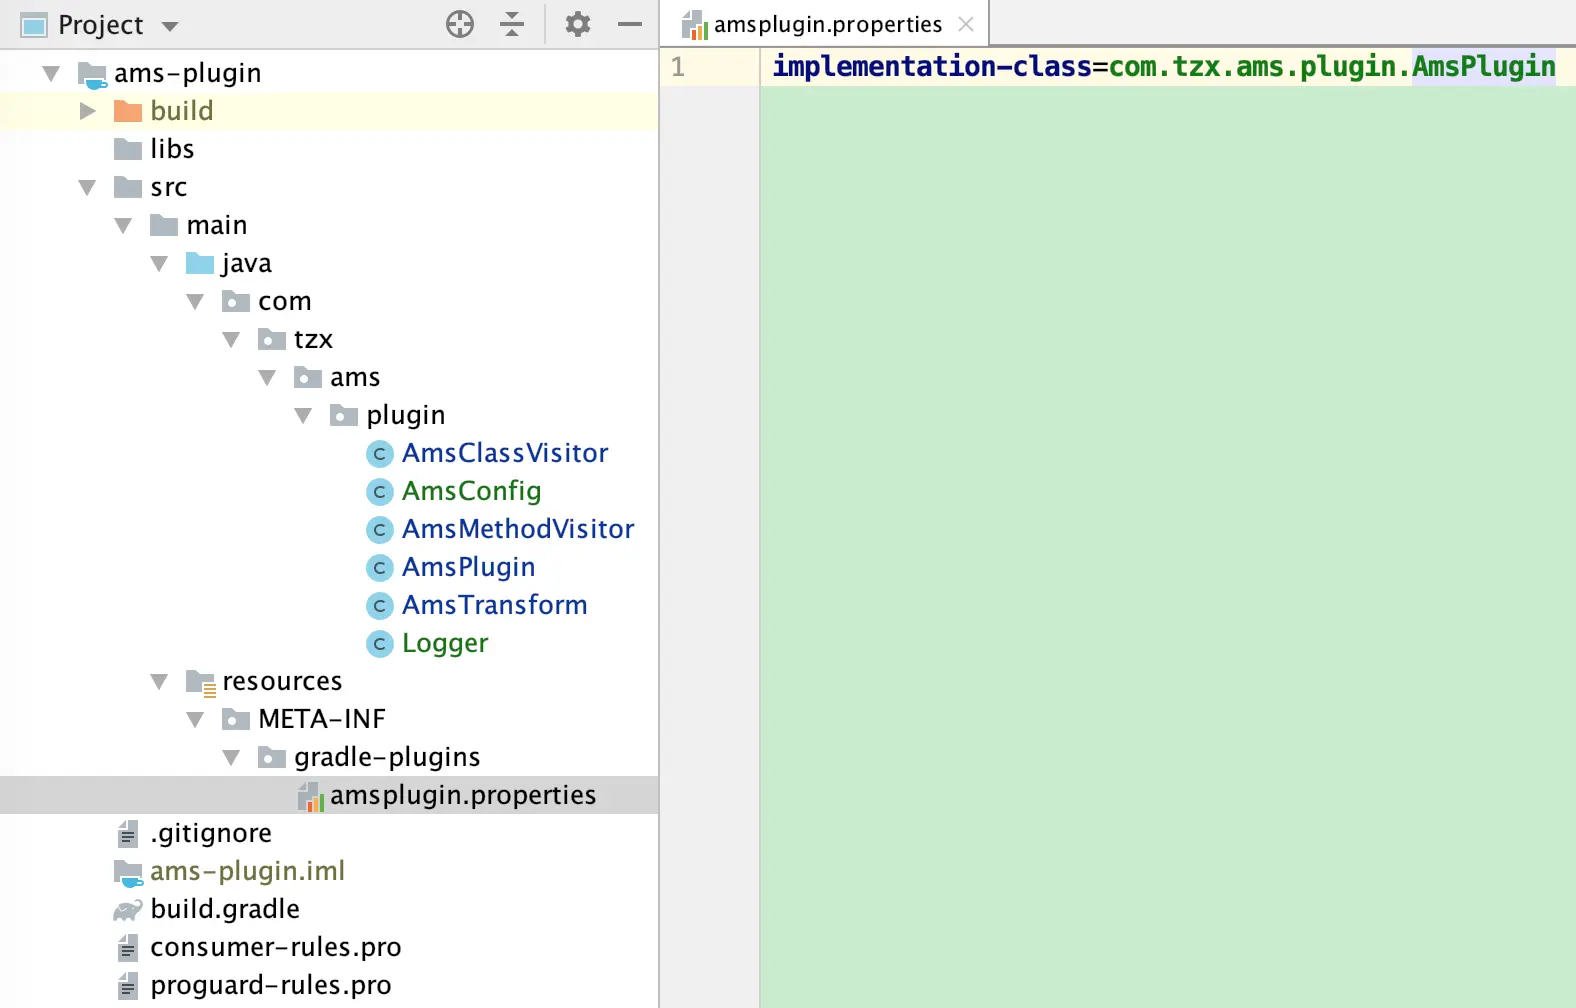Screen dimensions: 1576x1008
Task: Collapse the java source folder
Action: 159,263
